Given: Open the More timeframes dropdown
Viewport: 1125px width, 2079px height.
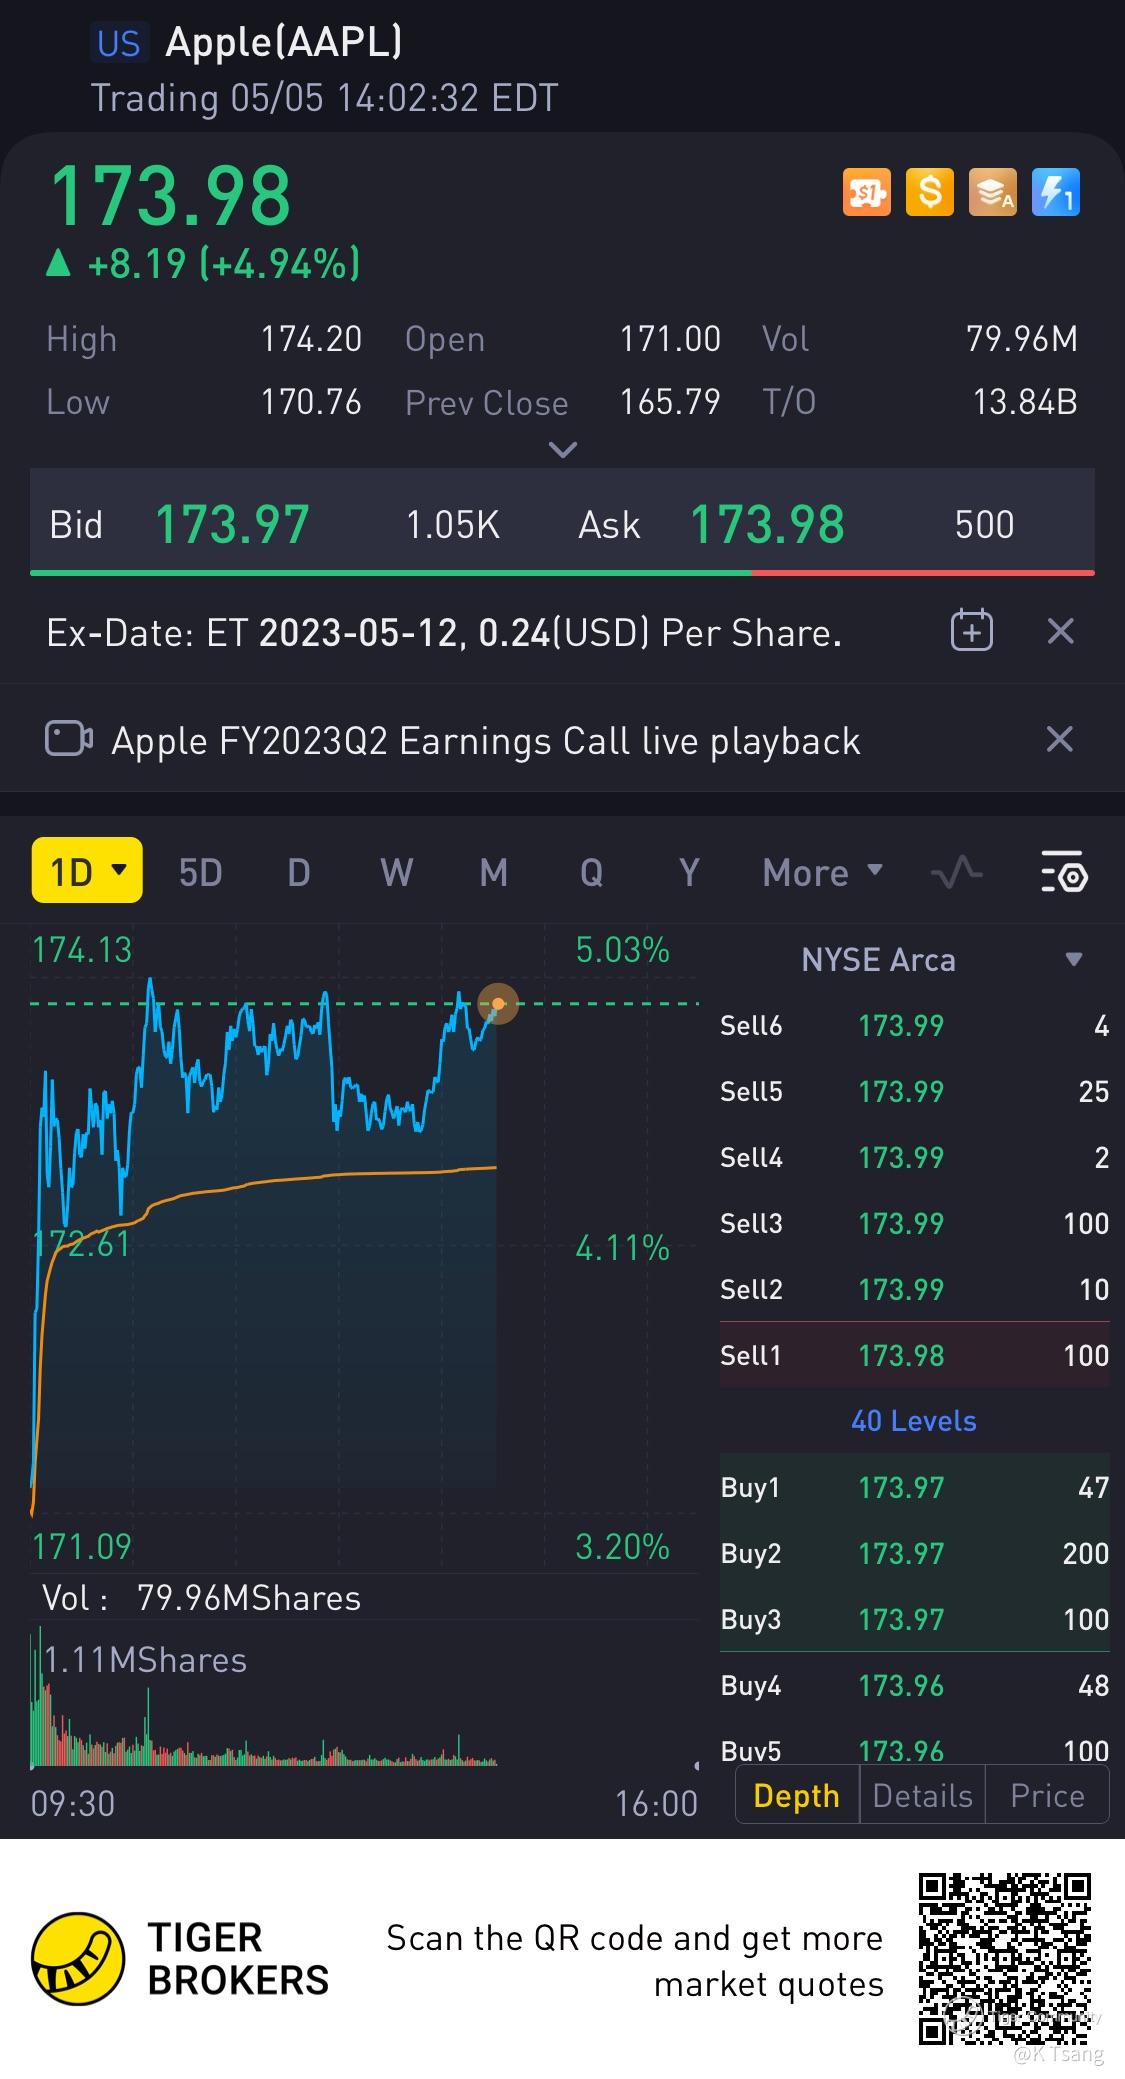Looking at the screenshot, I should pyautogui.click(x=822, y=872).
